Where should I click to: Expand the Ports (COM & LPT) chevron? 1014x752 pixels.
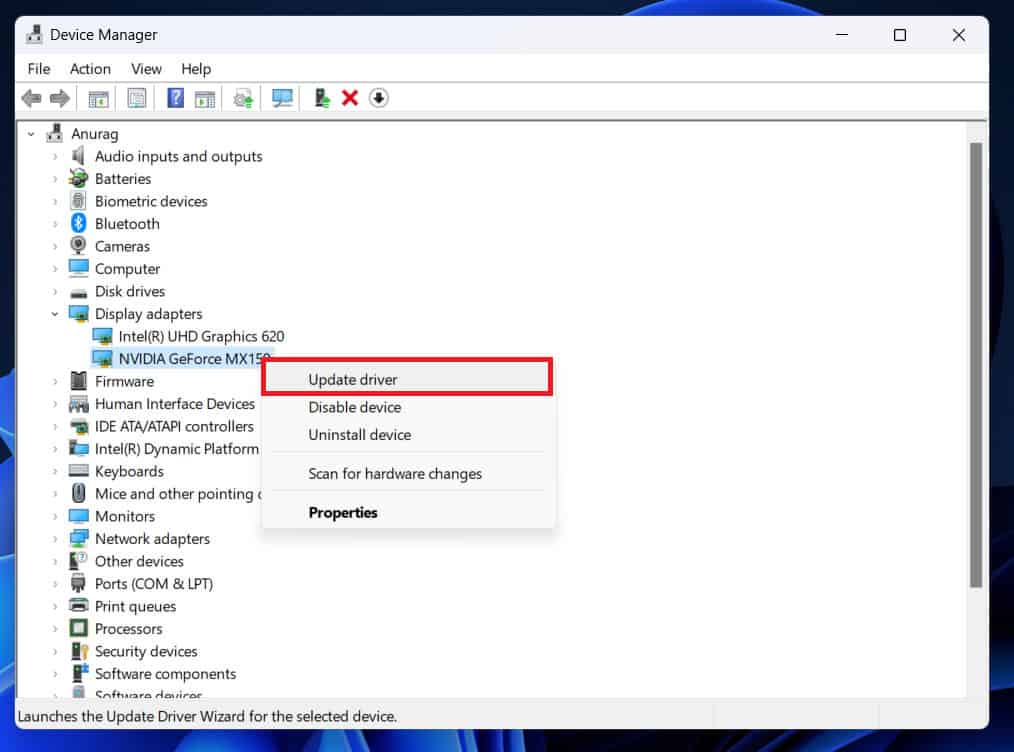click(x=55, y=584)
